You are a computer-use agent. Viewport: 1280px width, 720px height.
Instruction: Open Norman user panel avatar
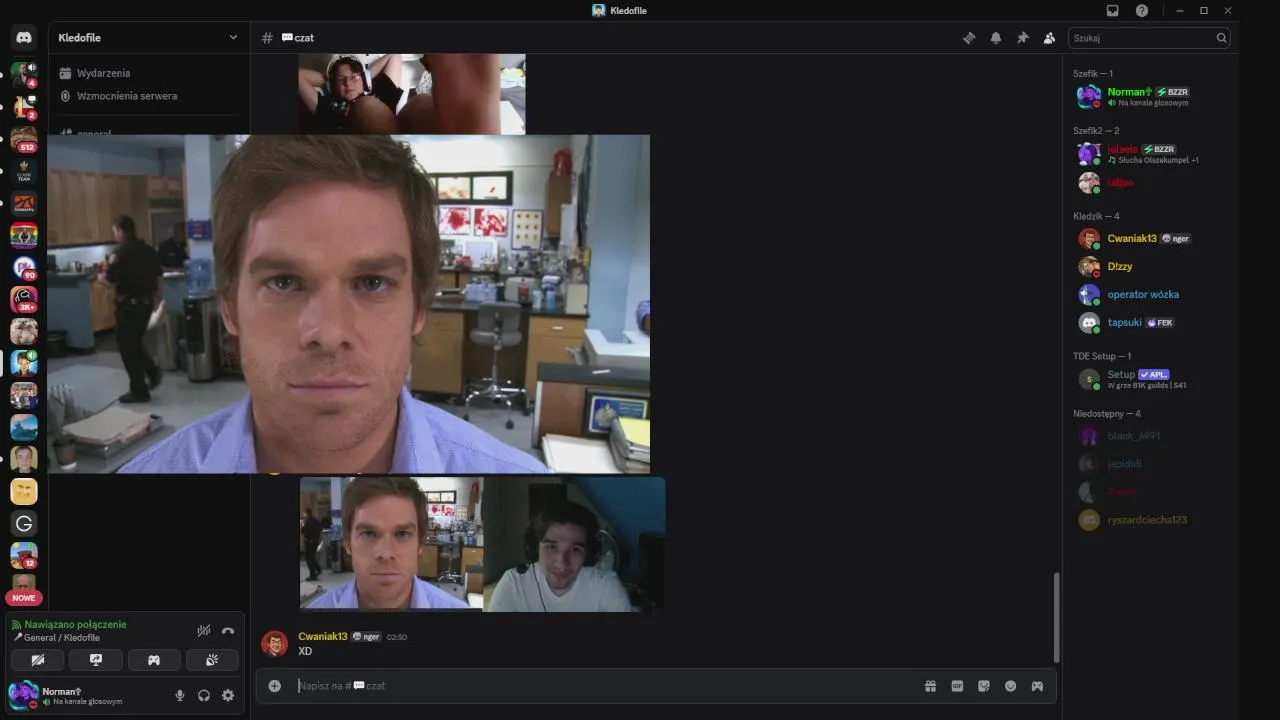(x=22, y=695)
